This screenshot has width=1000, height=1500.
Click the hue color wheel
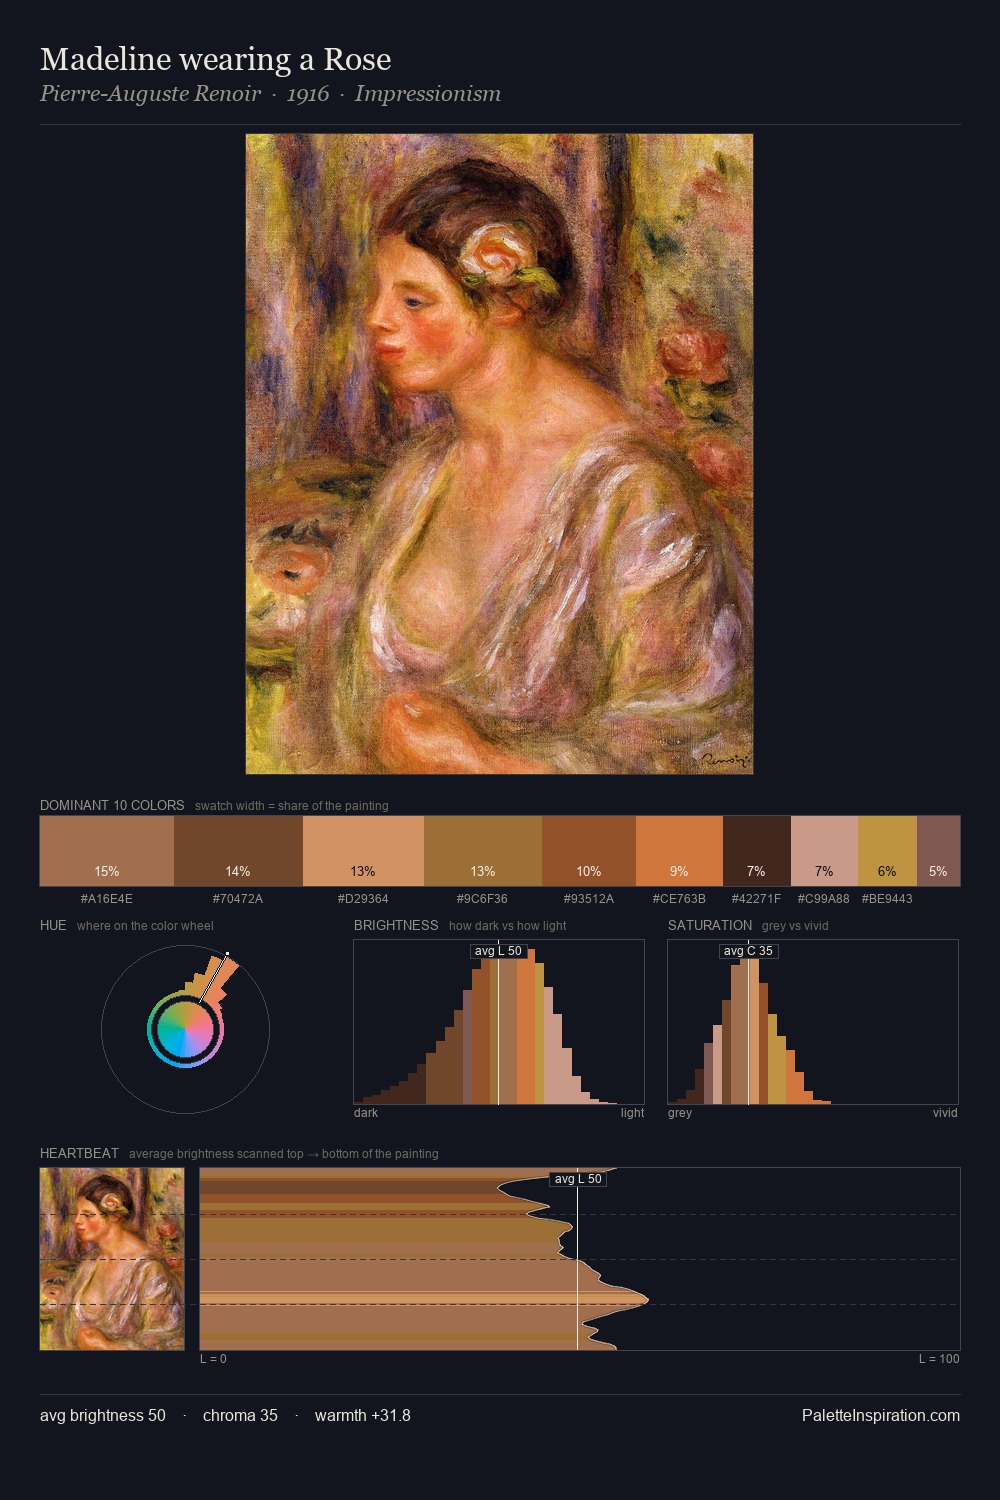pyautogui.click(x=186, y=1029)
